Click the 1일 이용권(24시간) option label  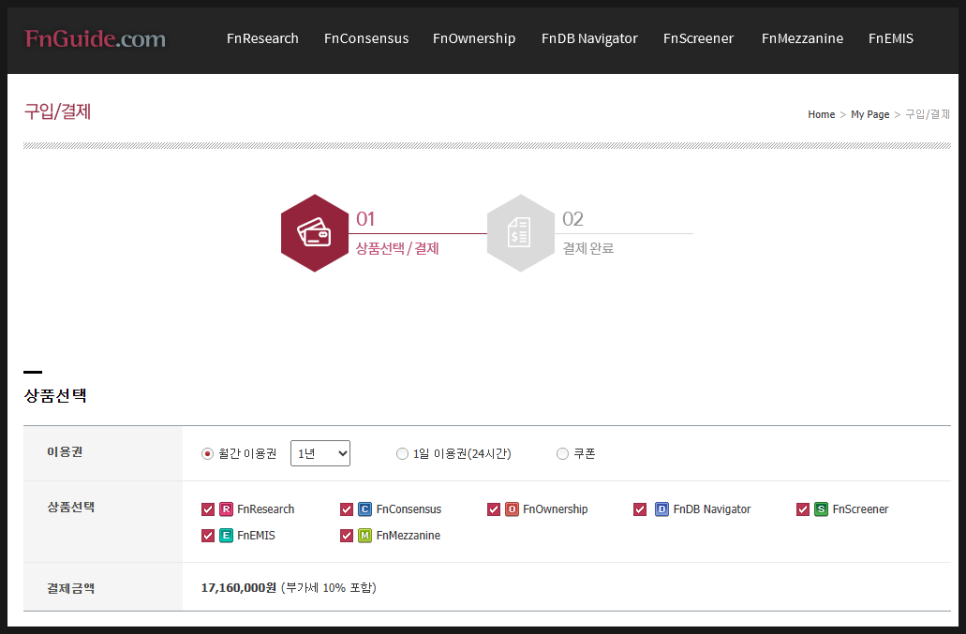pyautogui.click(x=462, y=454)
